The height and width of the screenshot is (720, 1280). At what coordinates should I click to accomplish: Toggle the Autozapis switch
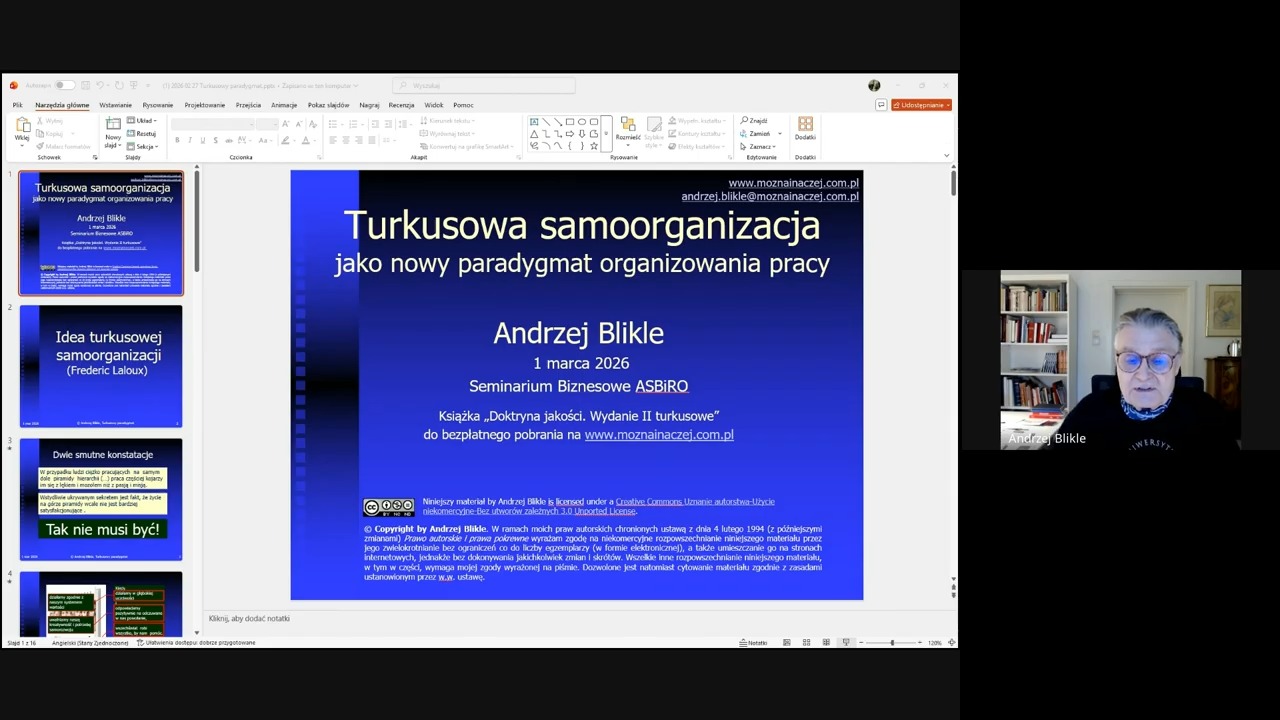[x=63, y=85]
